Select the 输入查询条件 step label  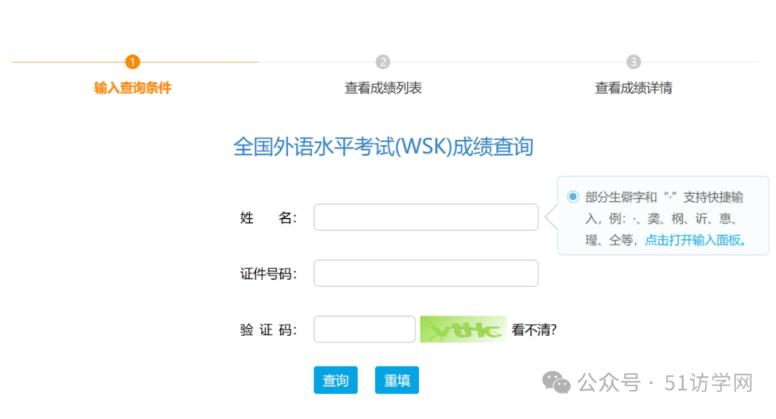tap(133, 88)
